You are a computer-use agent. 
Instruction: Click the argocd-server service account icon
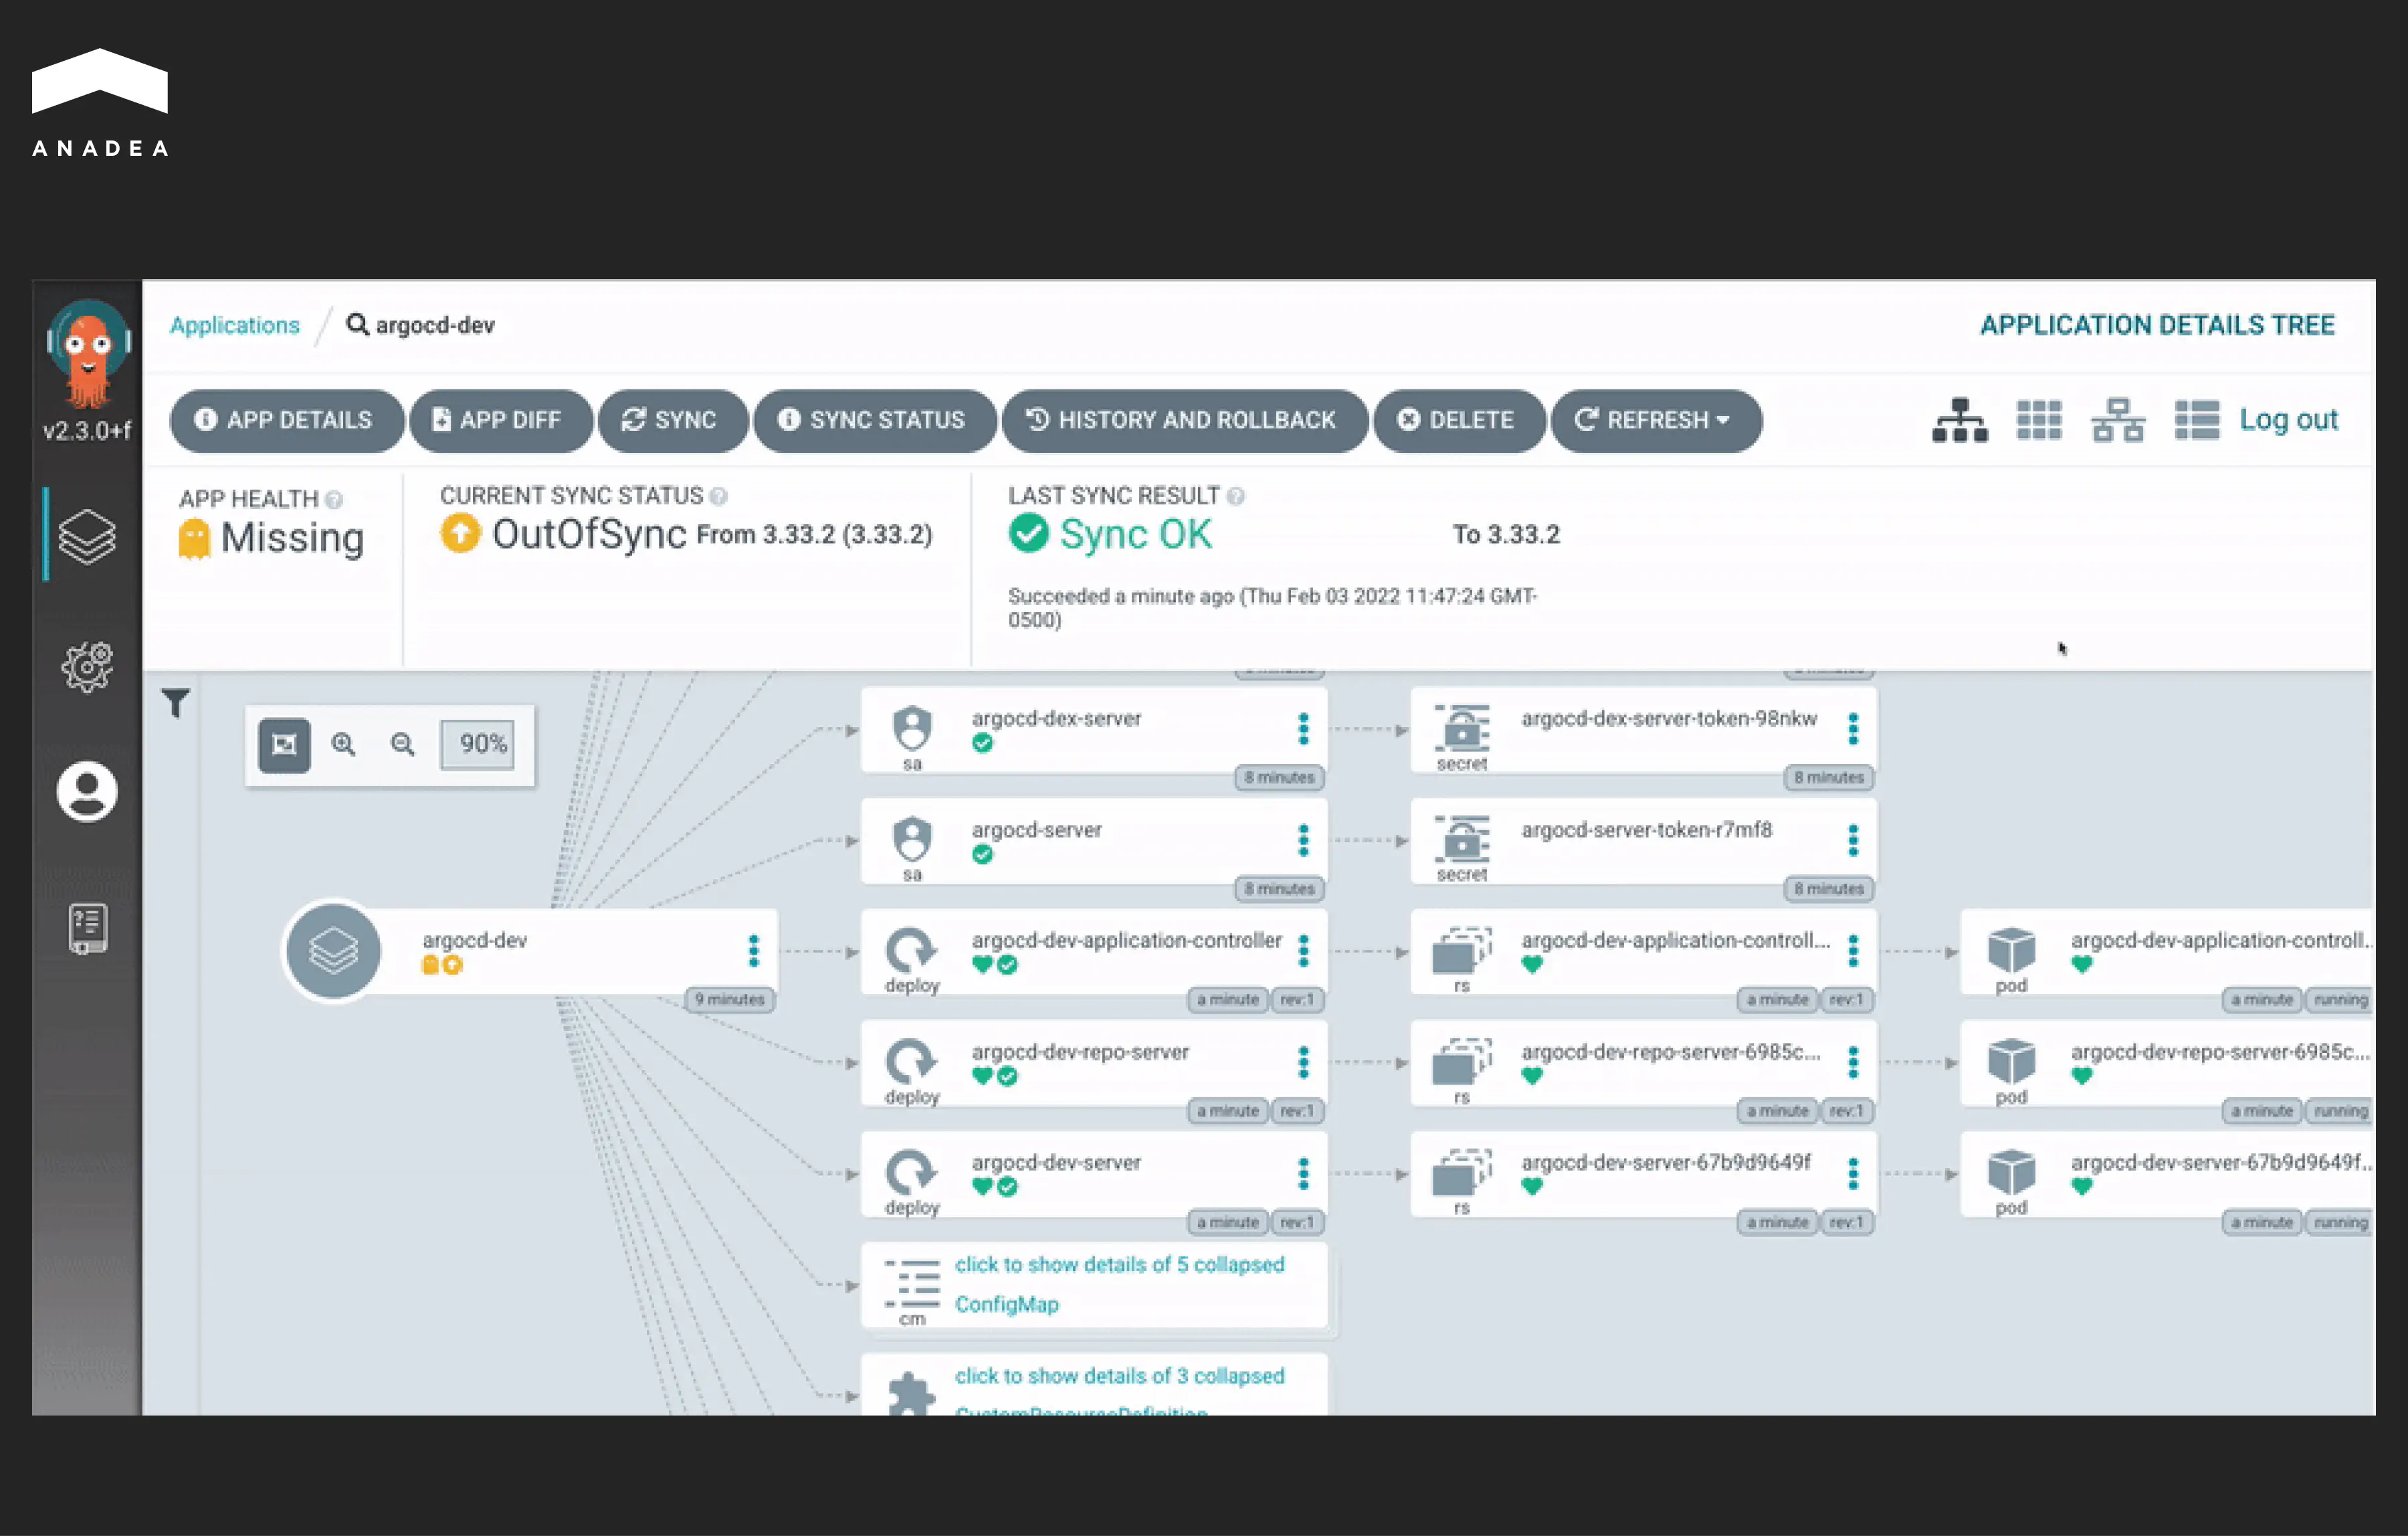click(x=912, y=839)
